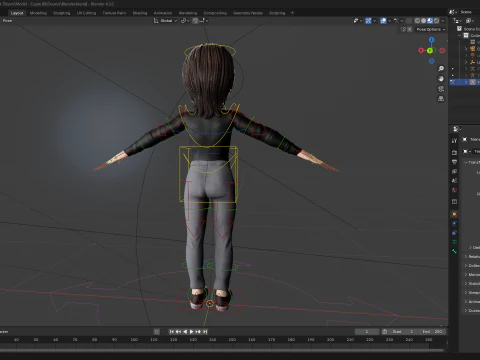Jump to the timeline end frame
Screen dimensions: 480x360
tap(205, 332)
